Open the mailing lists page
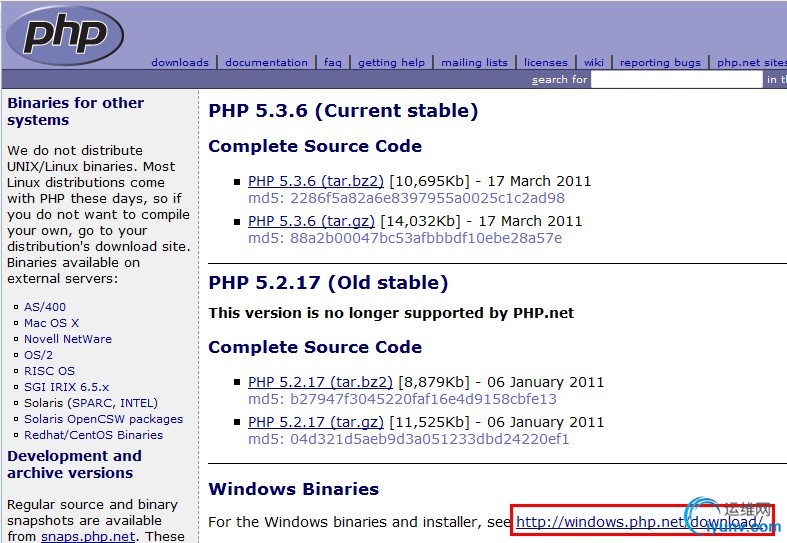 tap(474, 63)
